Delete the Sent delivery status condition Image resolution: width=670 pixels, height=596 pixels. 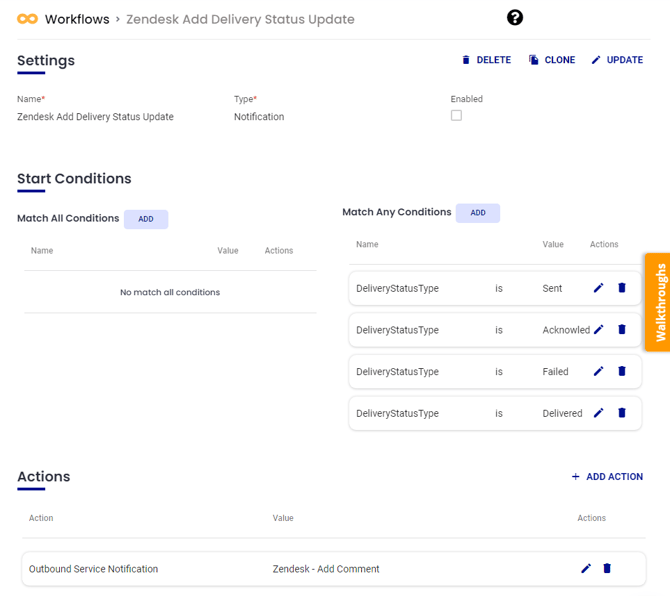pos(622,288)
